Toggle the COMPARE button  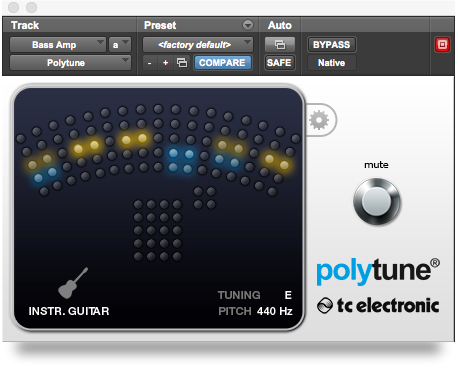[222, 63]
